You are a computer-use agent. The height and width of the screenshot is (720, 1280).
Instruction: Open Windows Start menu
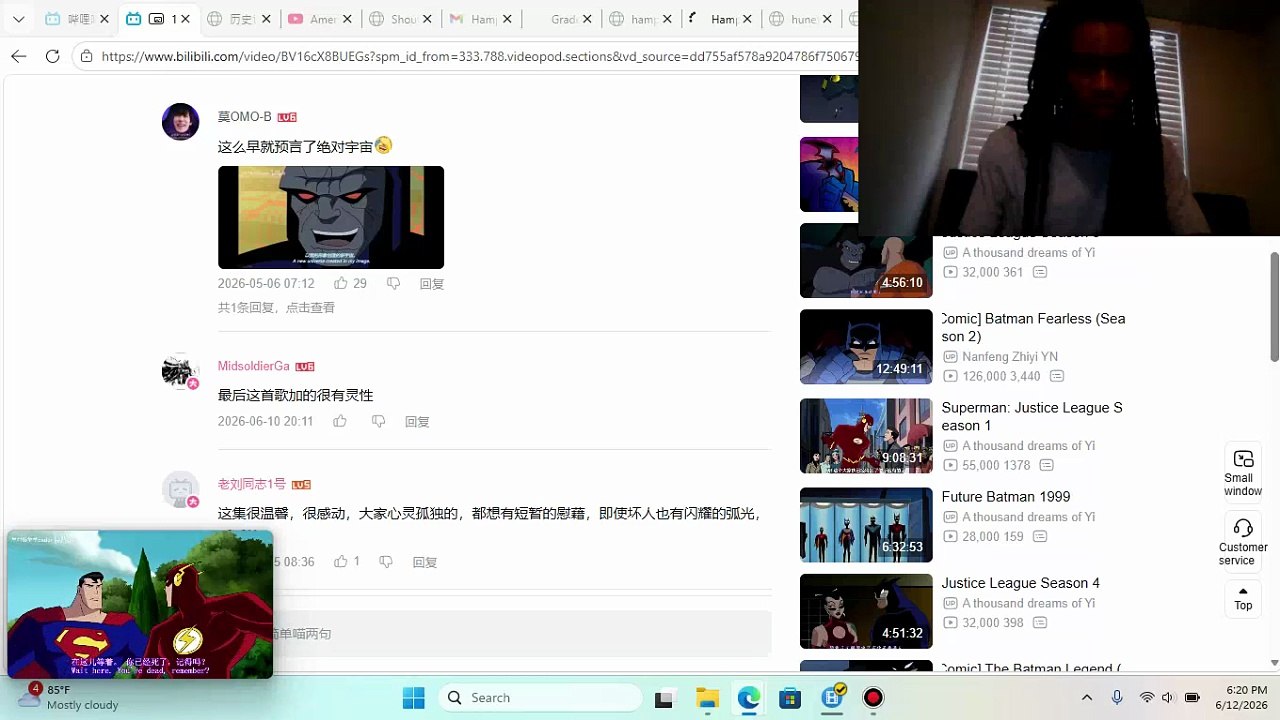click(x=413, y=698)
